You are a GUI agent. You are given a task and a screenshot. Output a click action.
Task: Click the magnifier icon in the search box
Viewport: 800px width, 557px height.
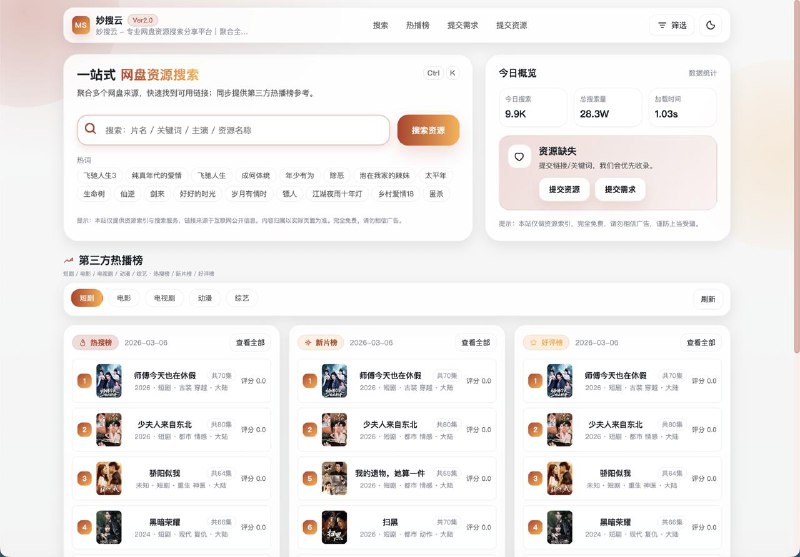[91, 129]
